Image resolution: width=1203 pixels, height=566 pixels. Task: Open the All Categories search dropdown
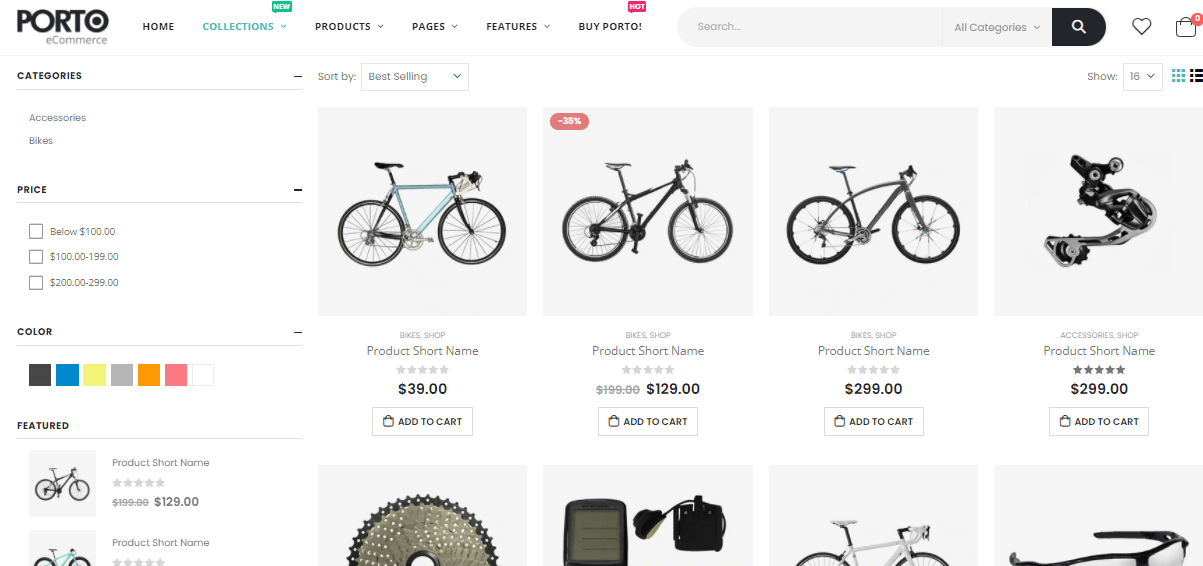tap(996, 27)
